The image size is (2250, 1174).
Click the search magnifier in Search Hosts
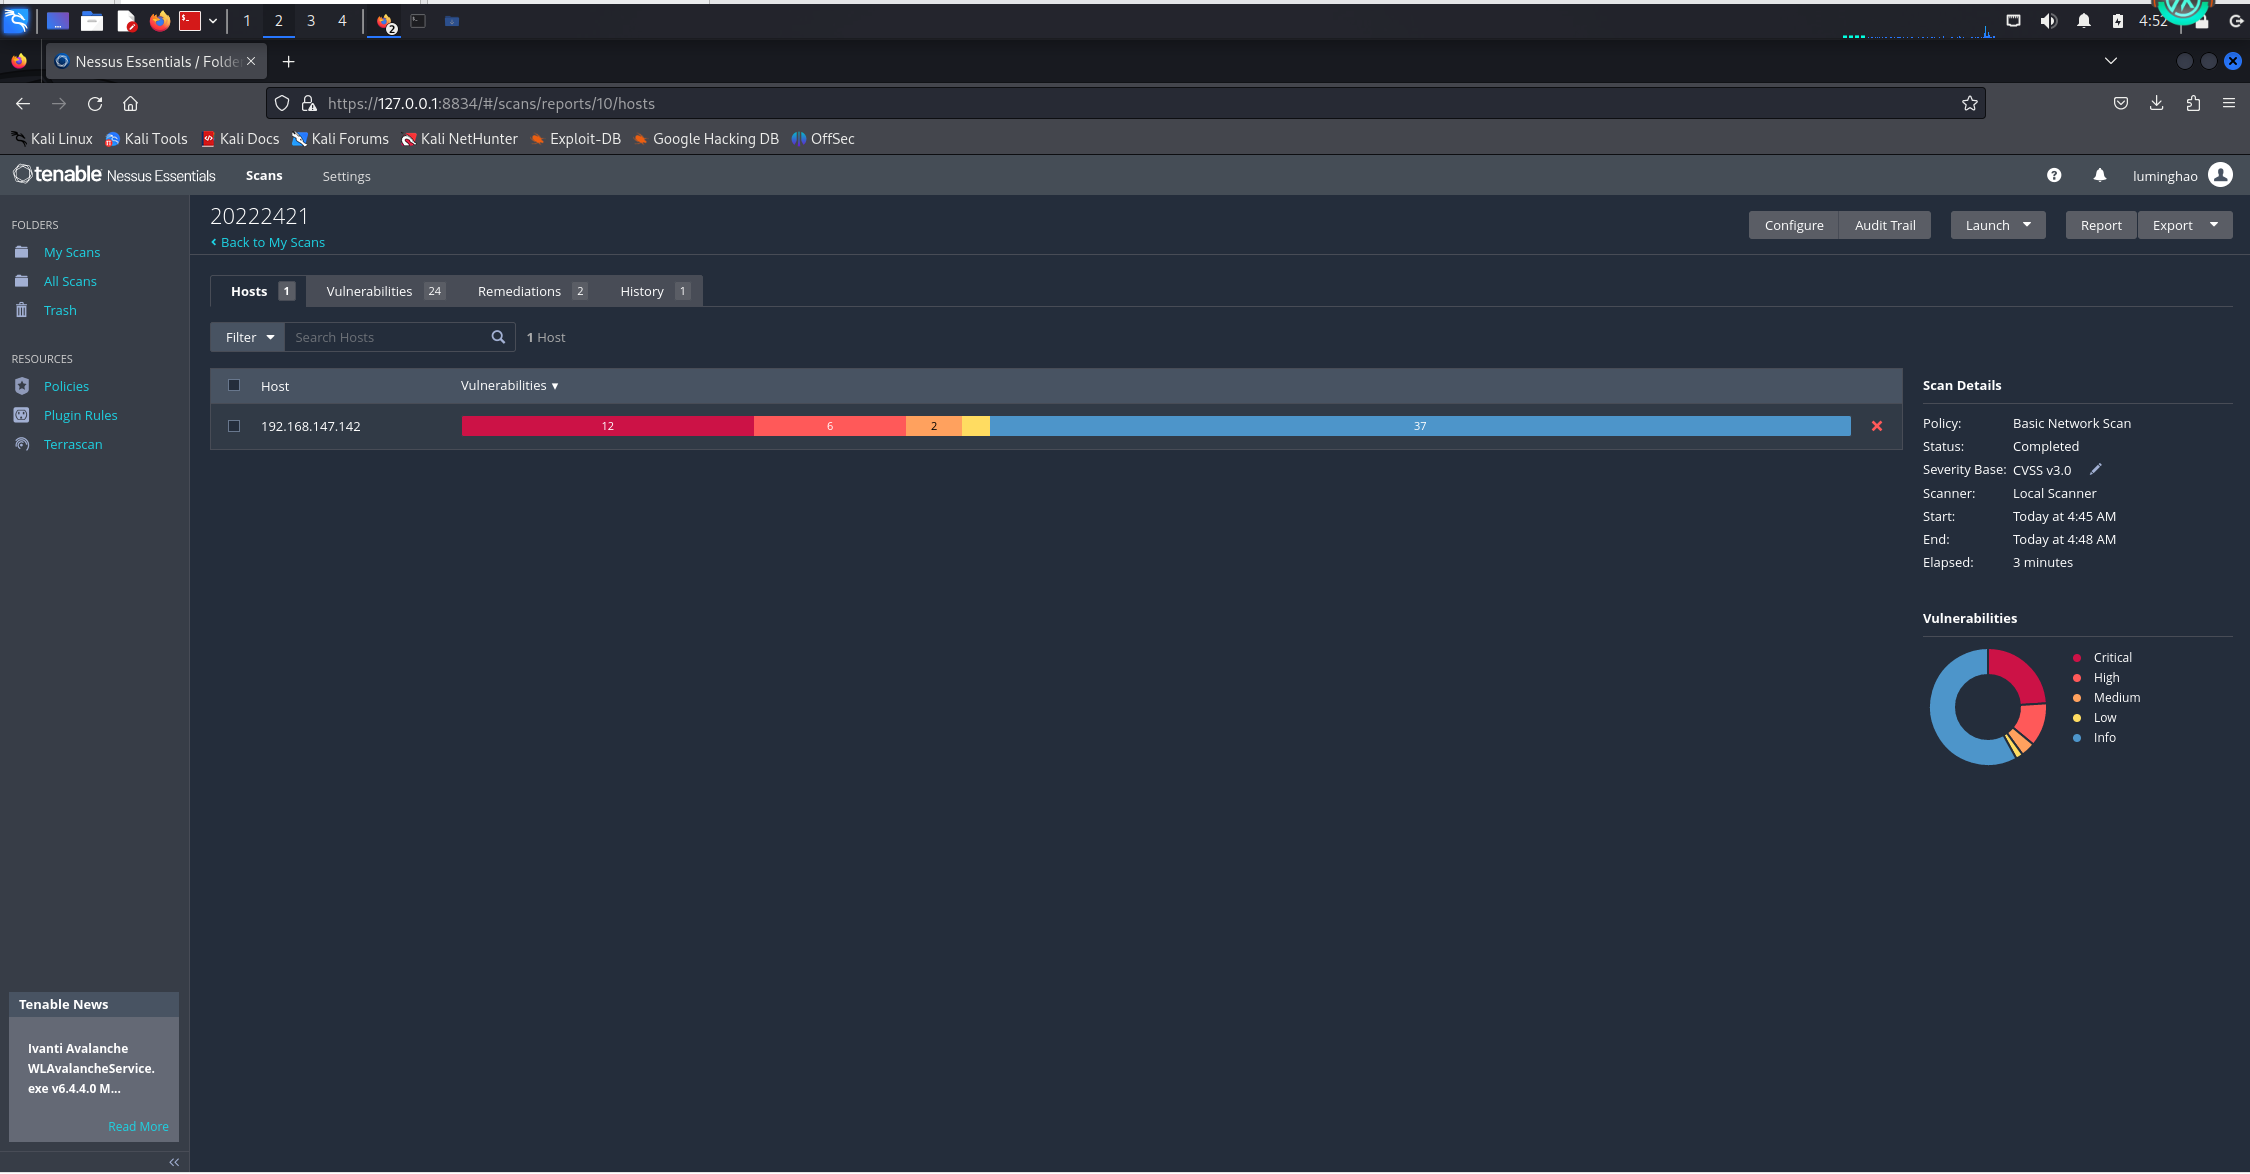click(x=498, y=337)
